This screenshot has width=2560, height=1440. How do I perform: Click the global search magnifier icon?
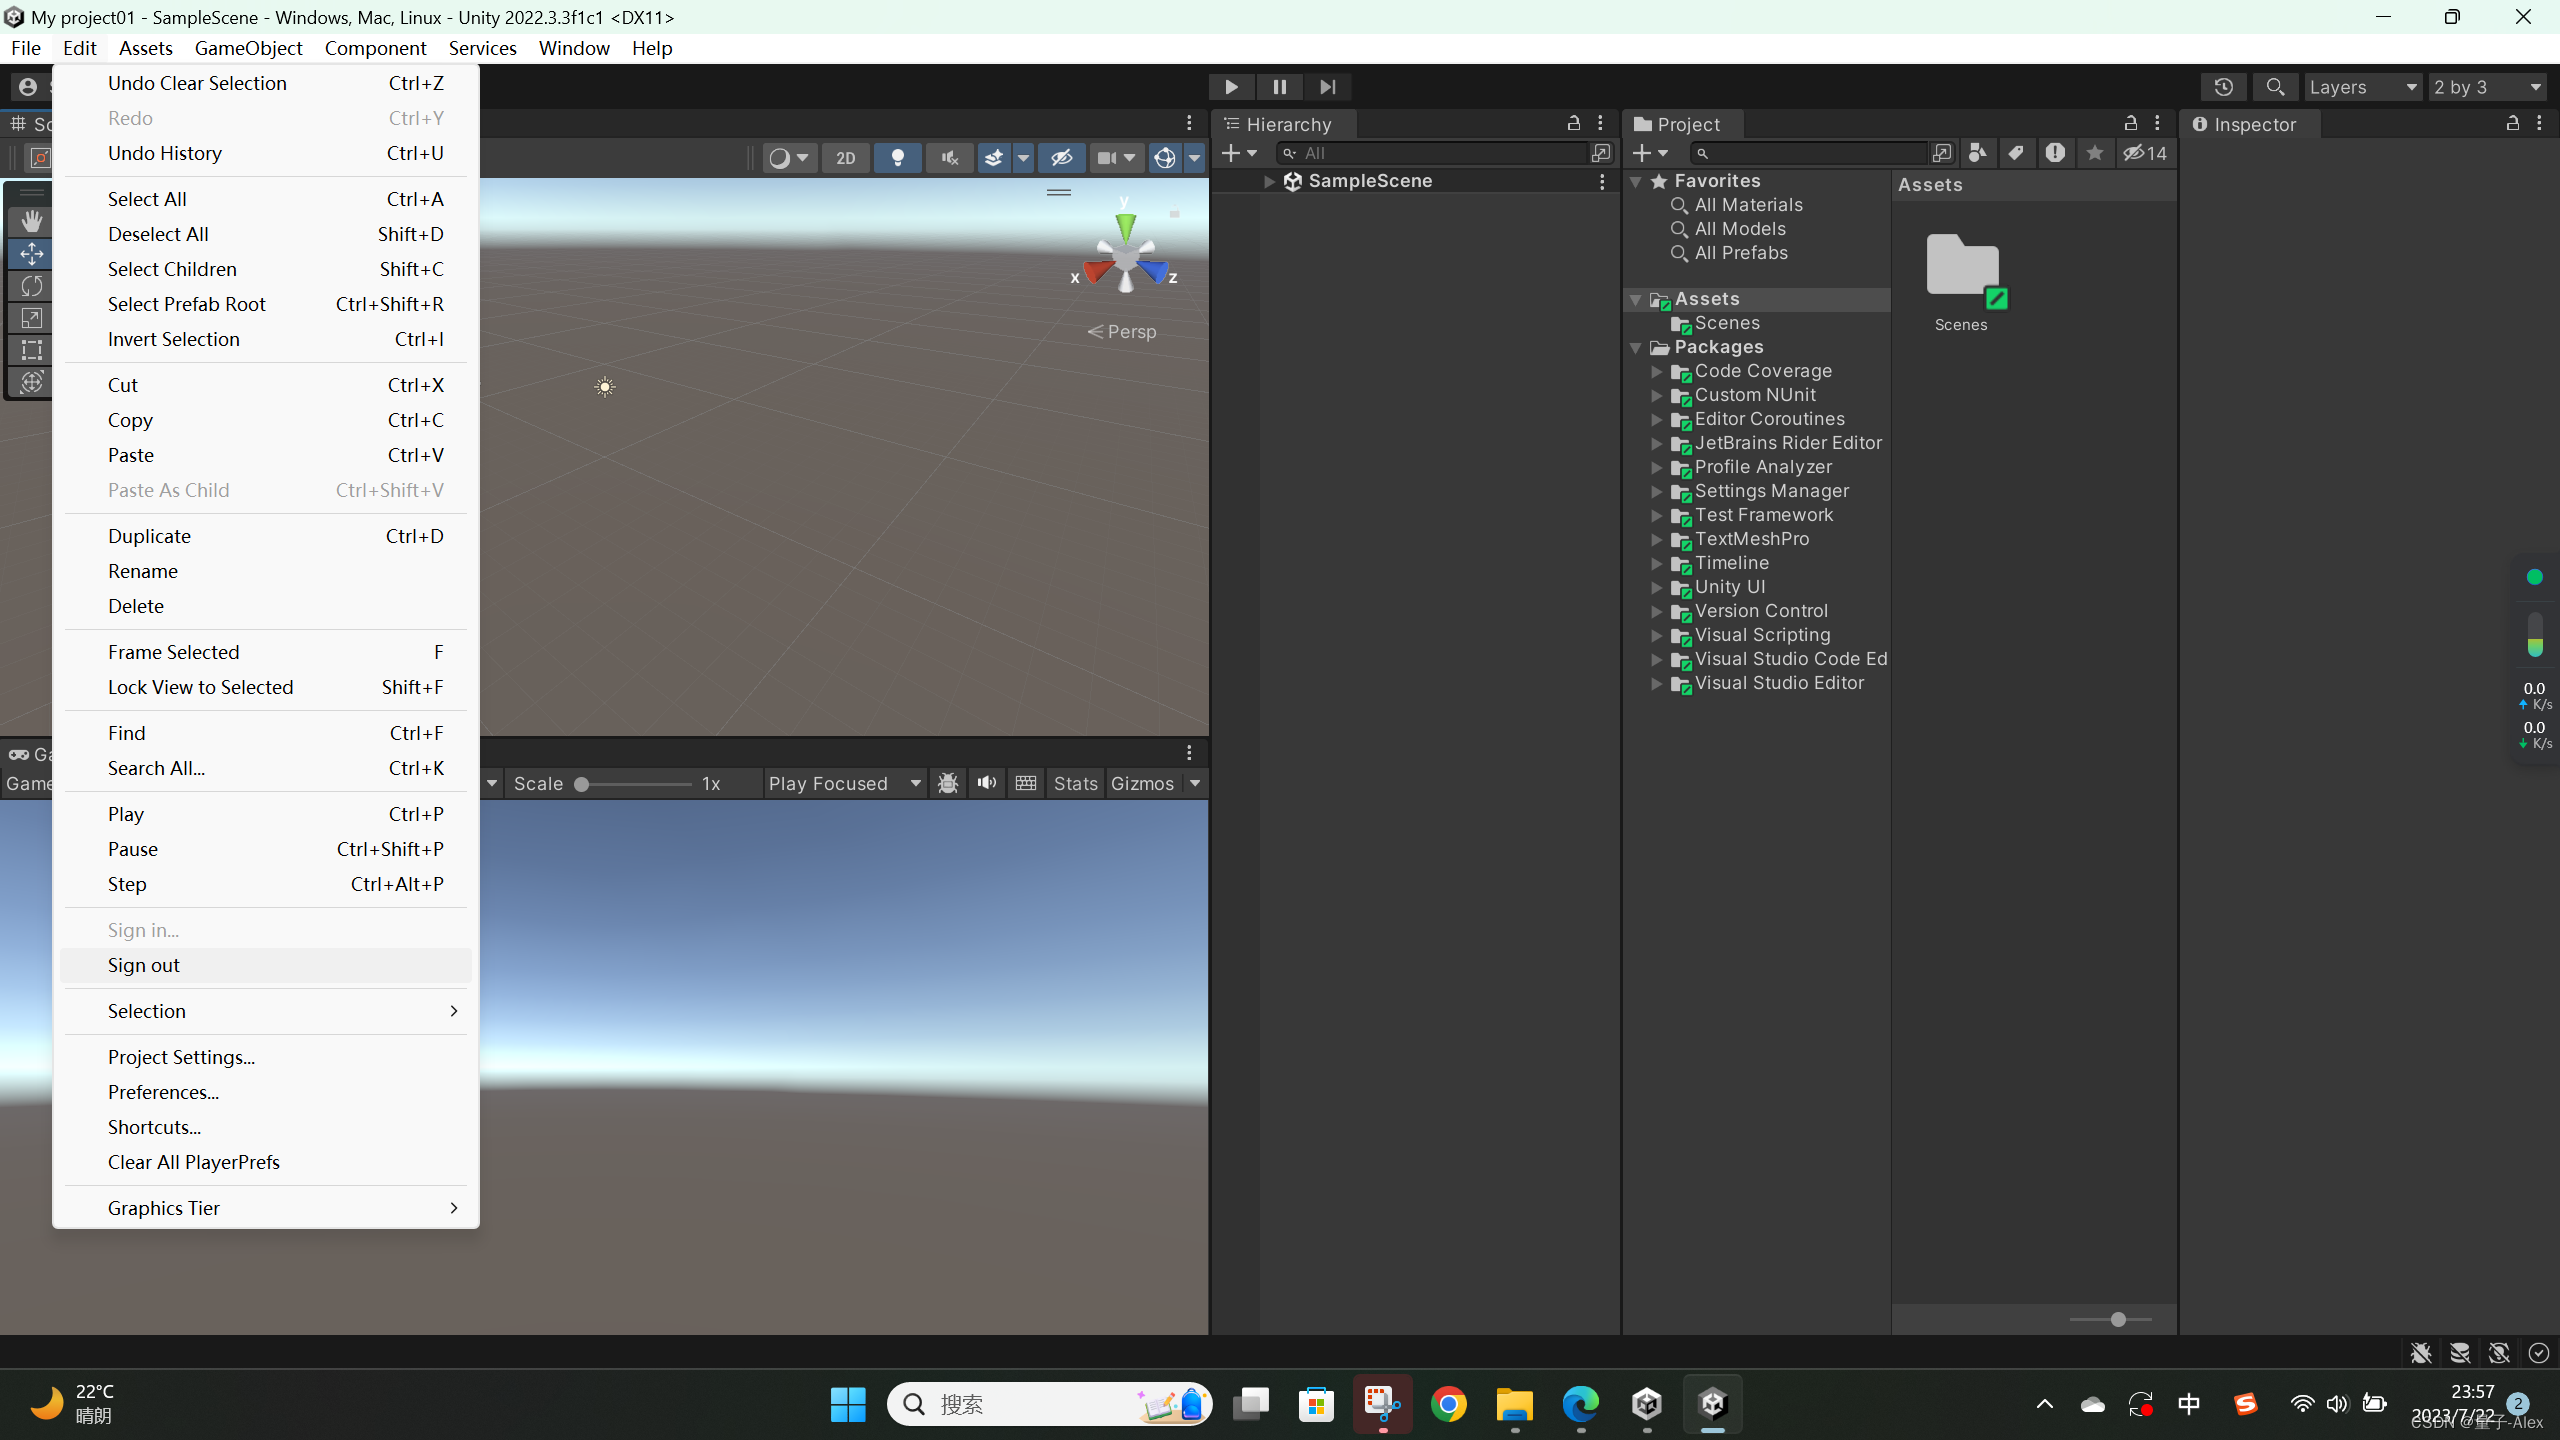pos(2275,87)
